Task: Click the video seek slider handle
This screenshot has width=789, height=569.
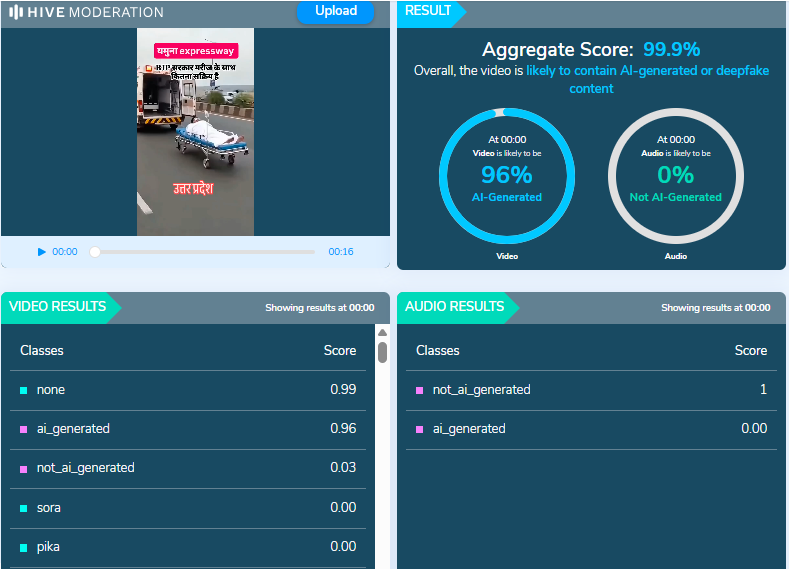Action: [95, 252]
